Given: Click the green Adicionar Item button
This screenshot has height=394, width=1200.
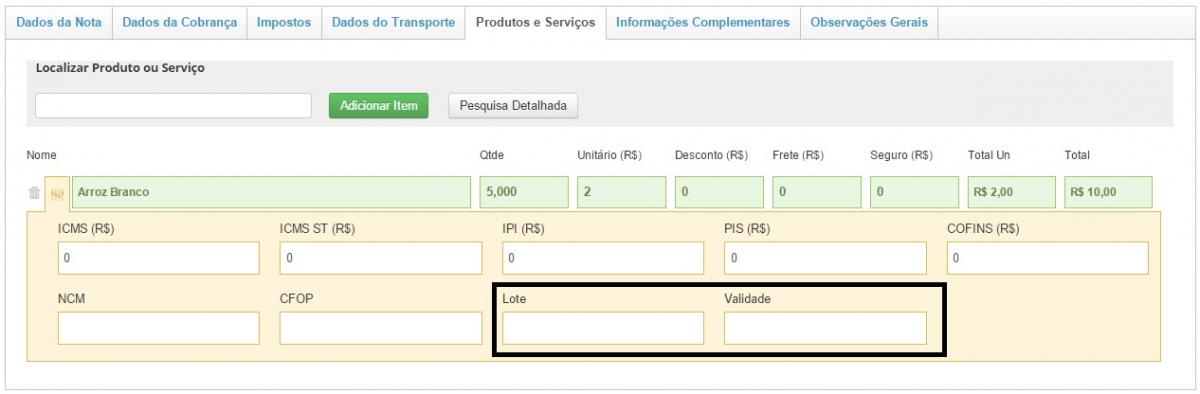Looking at the screenshot, I should point(379,105).
